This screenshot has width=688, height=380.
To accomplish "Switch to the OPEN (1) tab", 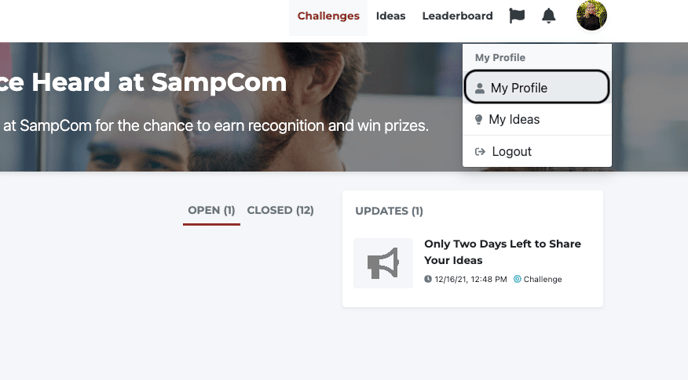I will point(211,211).
